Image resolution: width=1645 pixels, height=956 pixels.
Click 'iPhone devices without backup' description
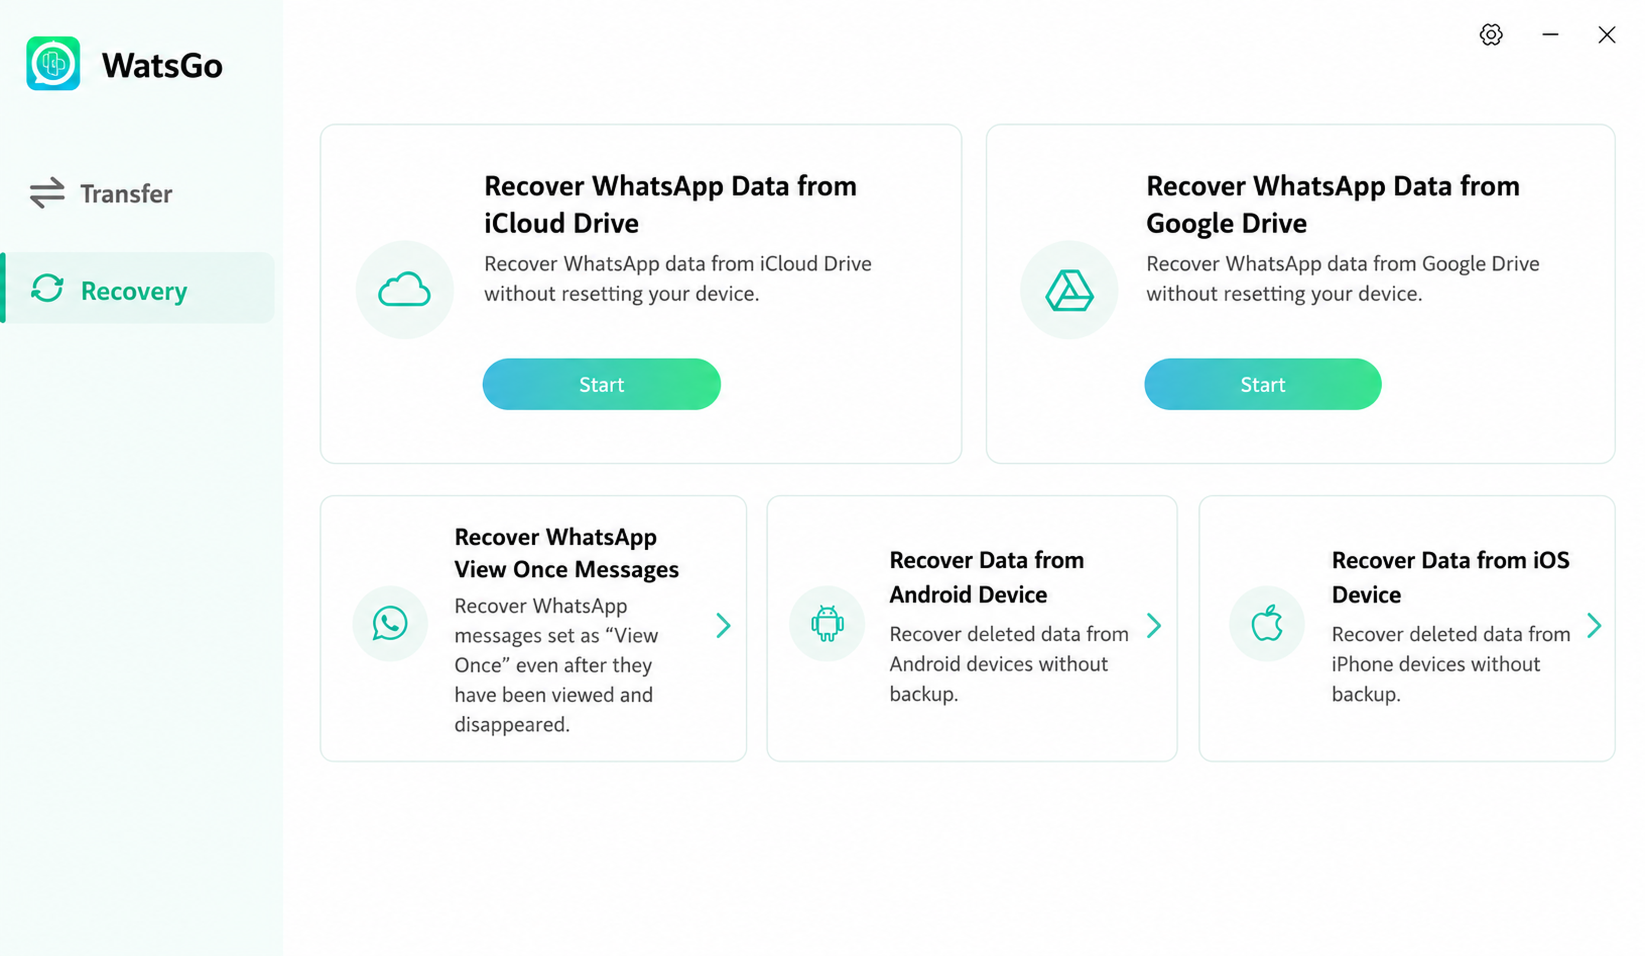click(1451, 664)
